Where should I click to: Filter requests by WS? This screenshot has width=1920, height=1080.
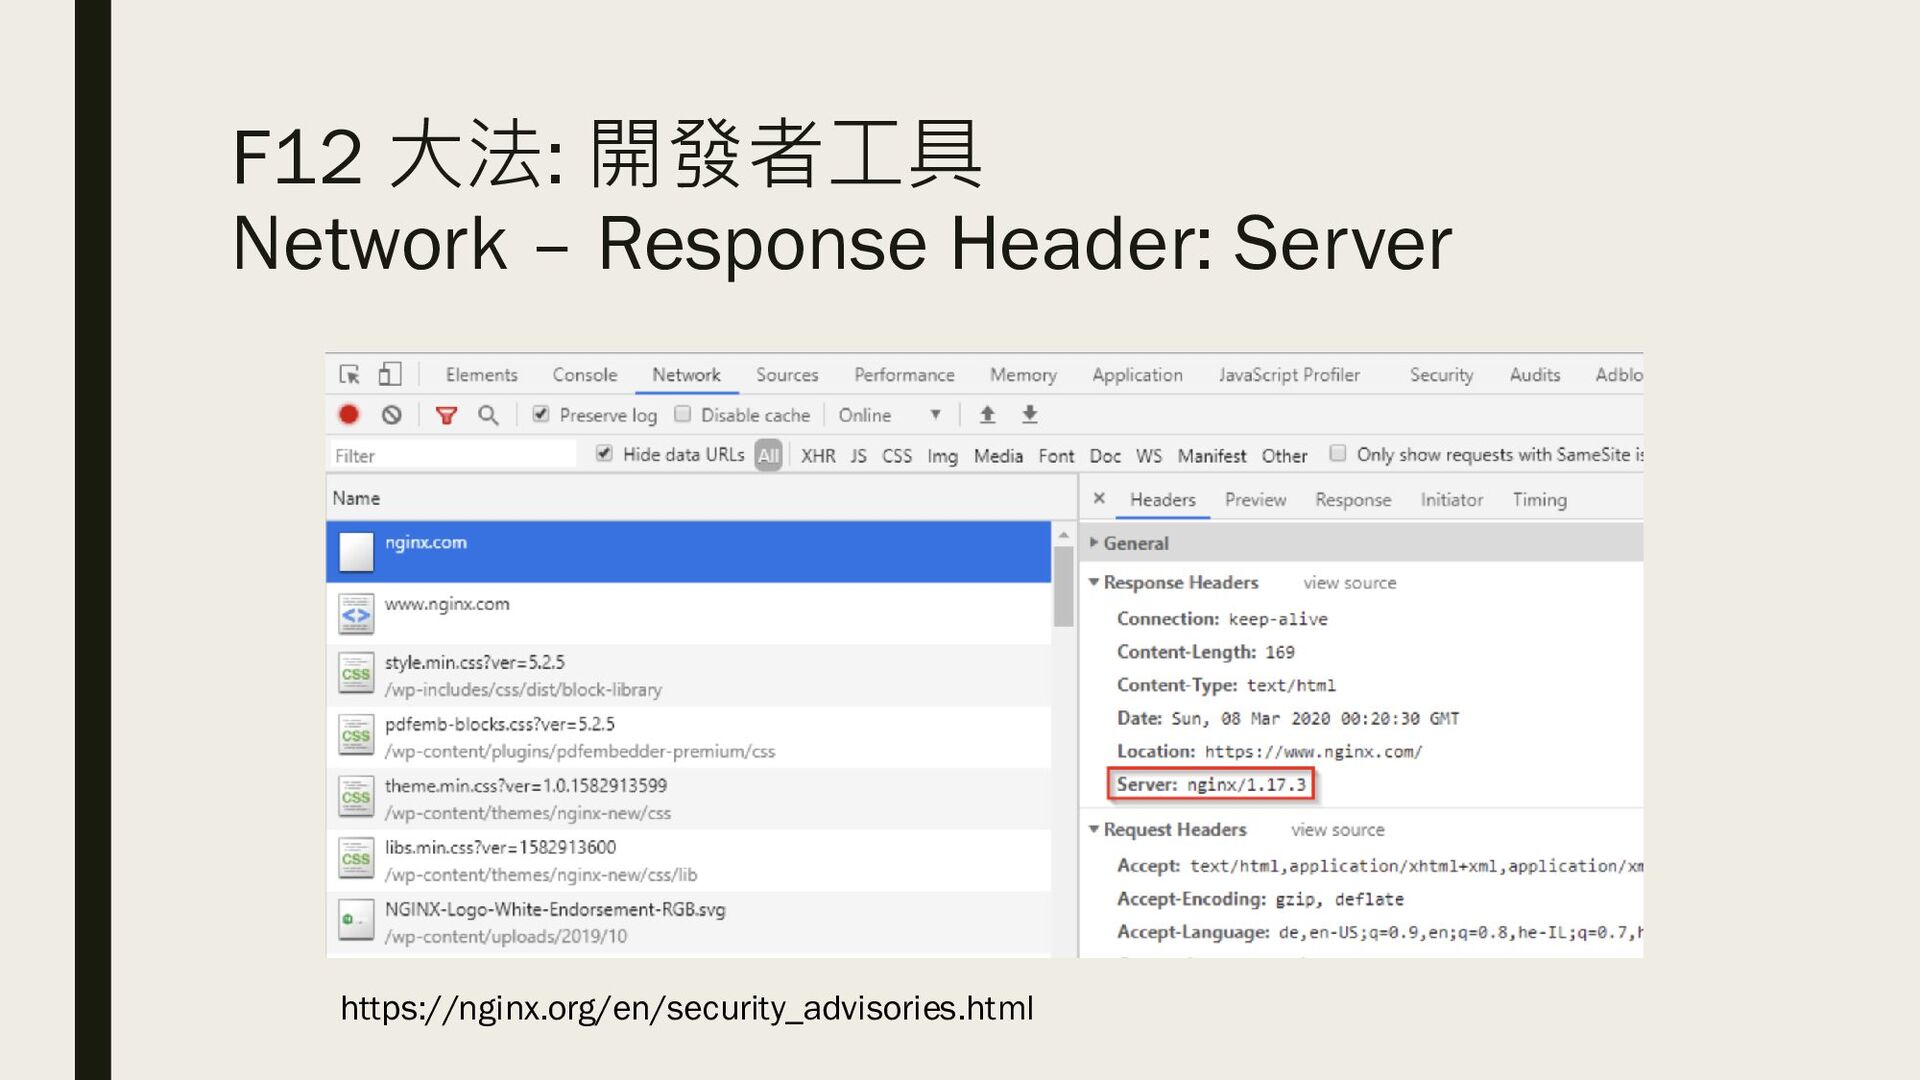click(1149, 456)
